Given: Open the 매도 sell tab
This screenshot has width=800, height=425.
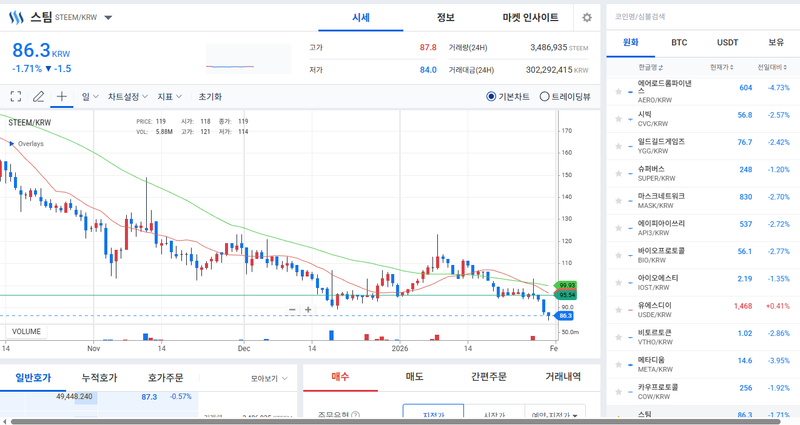Looking at the screenshot, I should point(413,376).
